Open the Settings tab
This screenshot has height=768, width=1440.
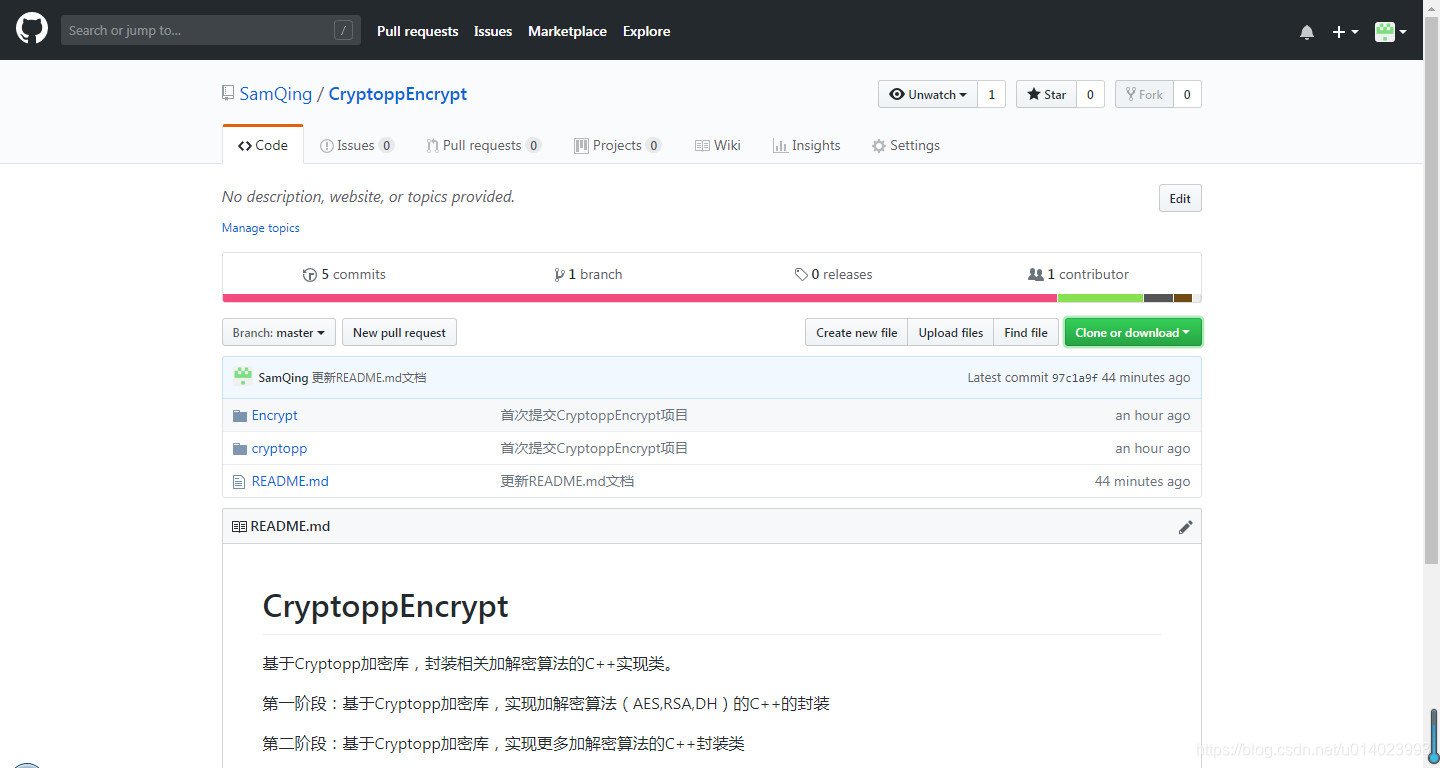[905, 145]
